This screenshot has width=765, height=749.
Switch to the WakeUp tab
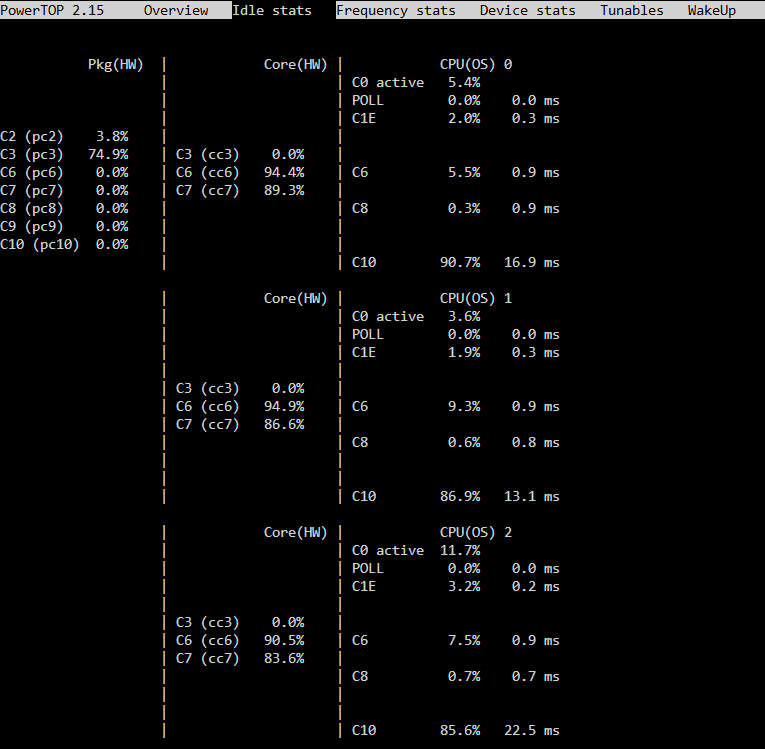pos(712,10)
